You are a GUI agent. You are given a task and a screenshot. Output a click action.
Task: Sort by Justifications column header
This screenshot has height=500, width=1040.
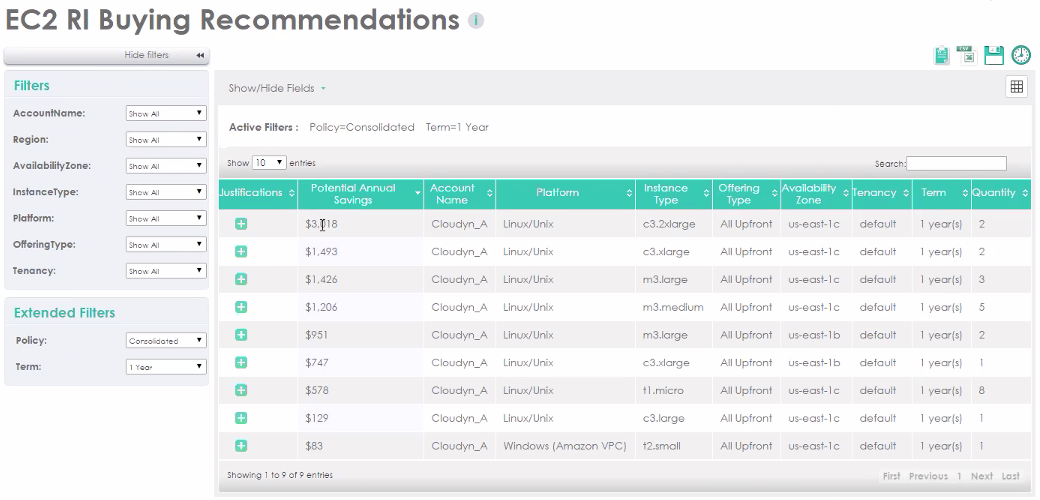click(x=257, y=194)
